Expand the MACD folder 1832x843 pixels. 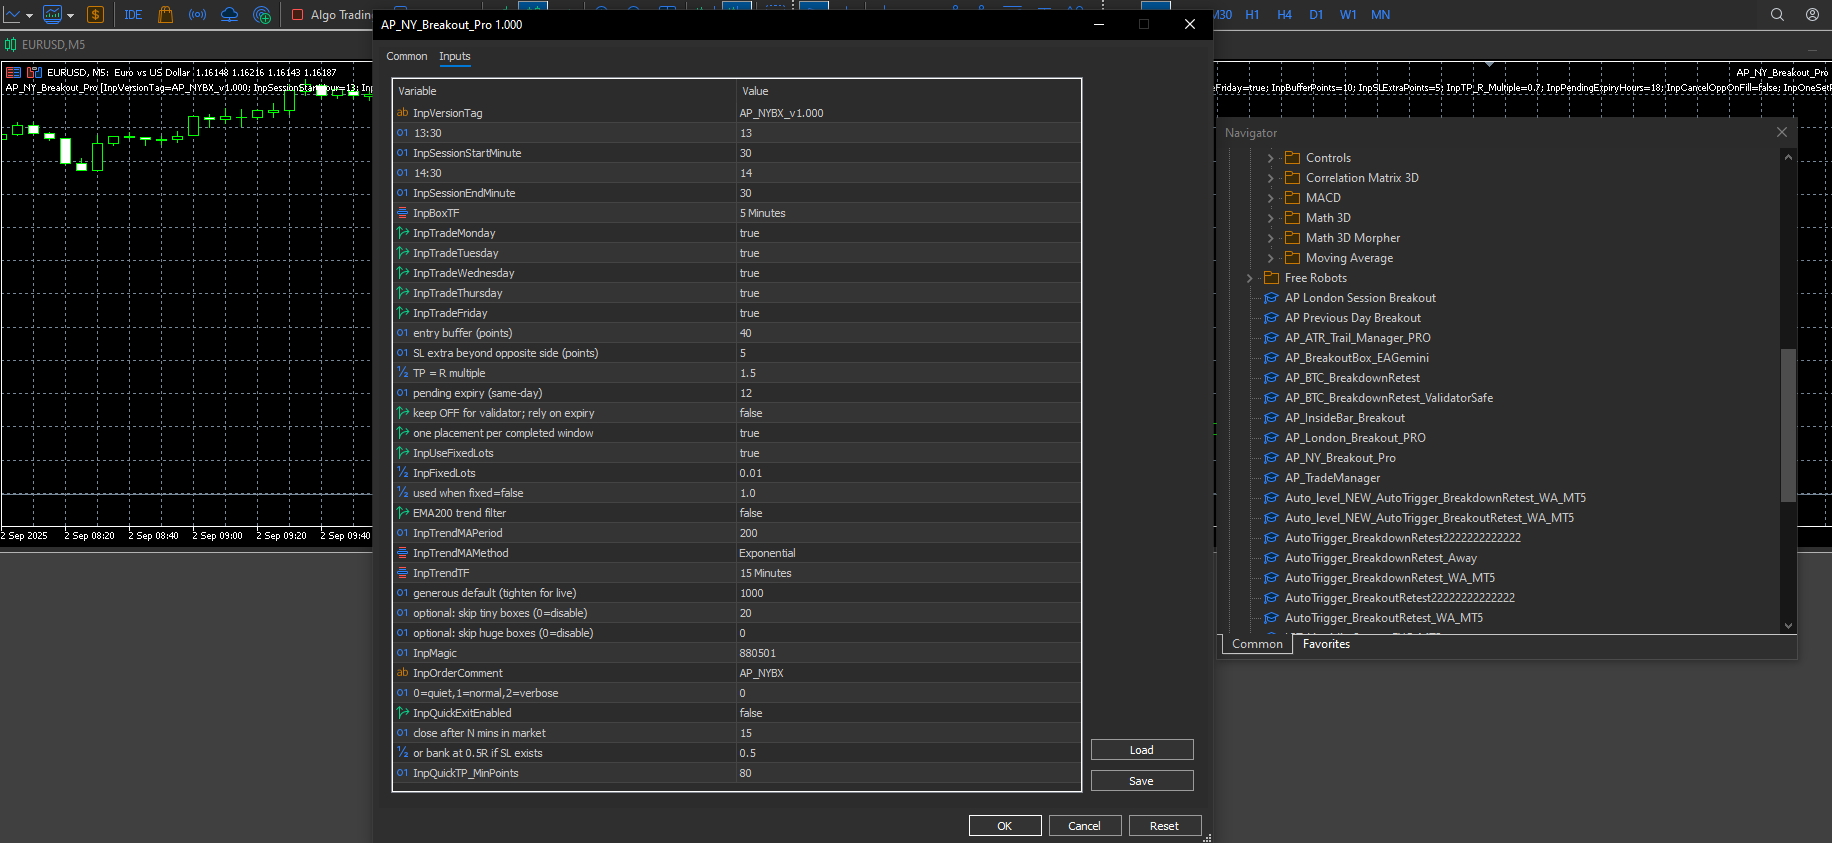1270,198
